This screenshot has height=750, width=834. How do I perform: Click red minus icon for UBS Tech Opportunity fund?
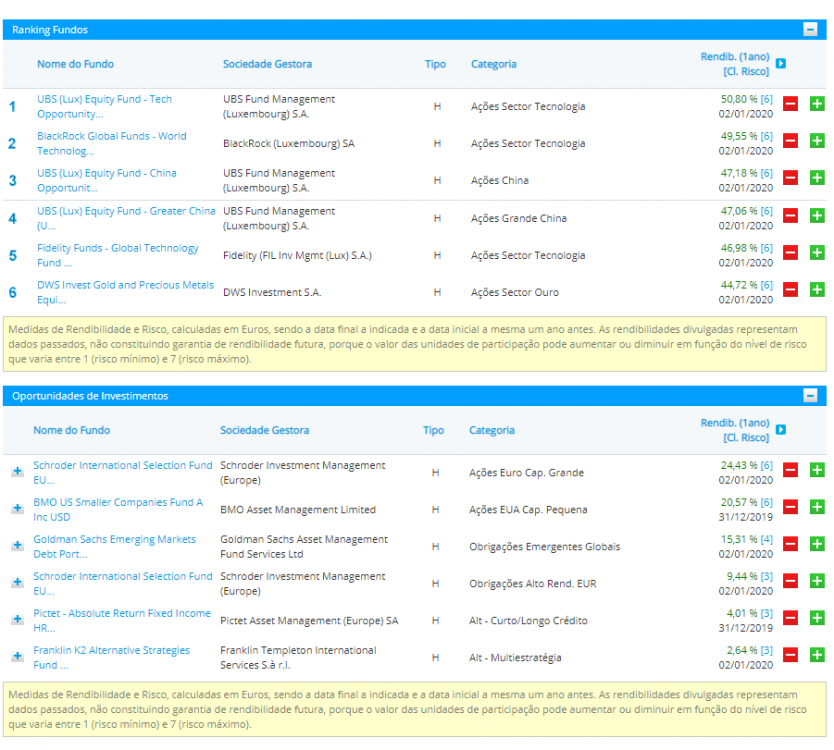click(790, 105)
